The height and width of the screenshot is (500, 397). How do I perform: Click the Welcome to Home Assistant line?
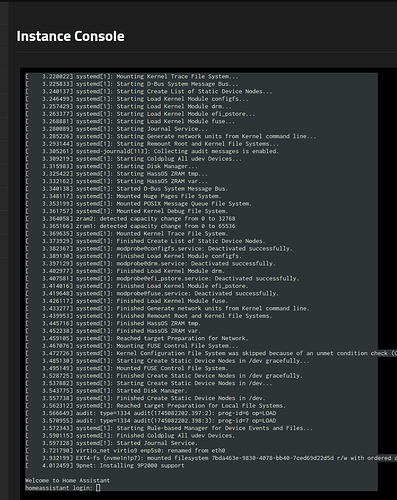[x=67, y=480]
